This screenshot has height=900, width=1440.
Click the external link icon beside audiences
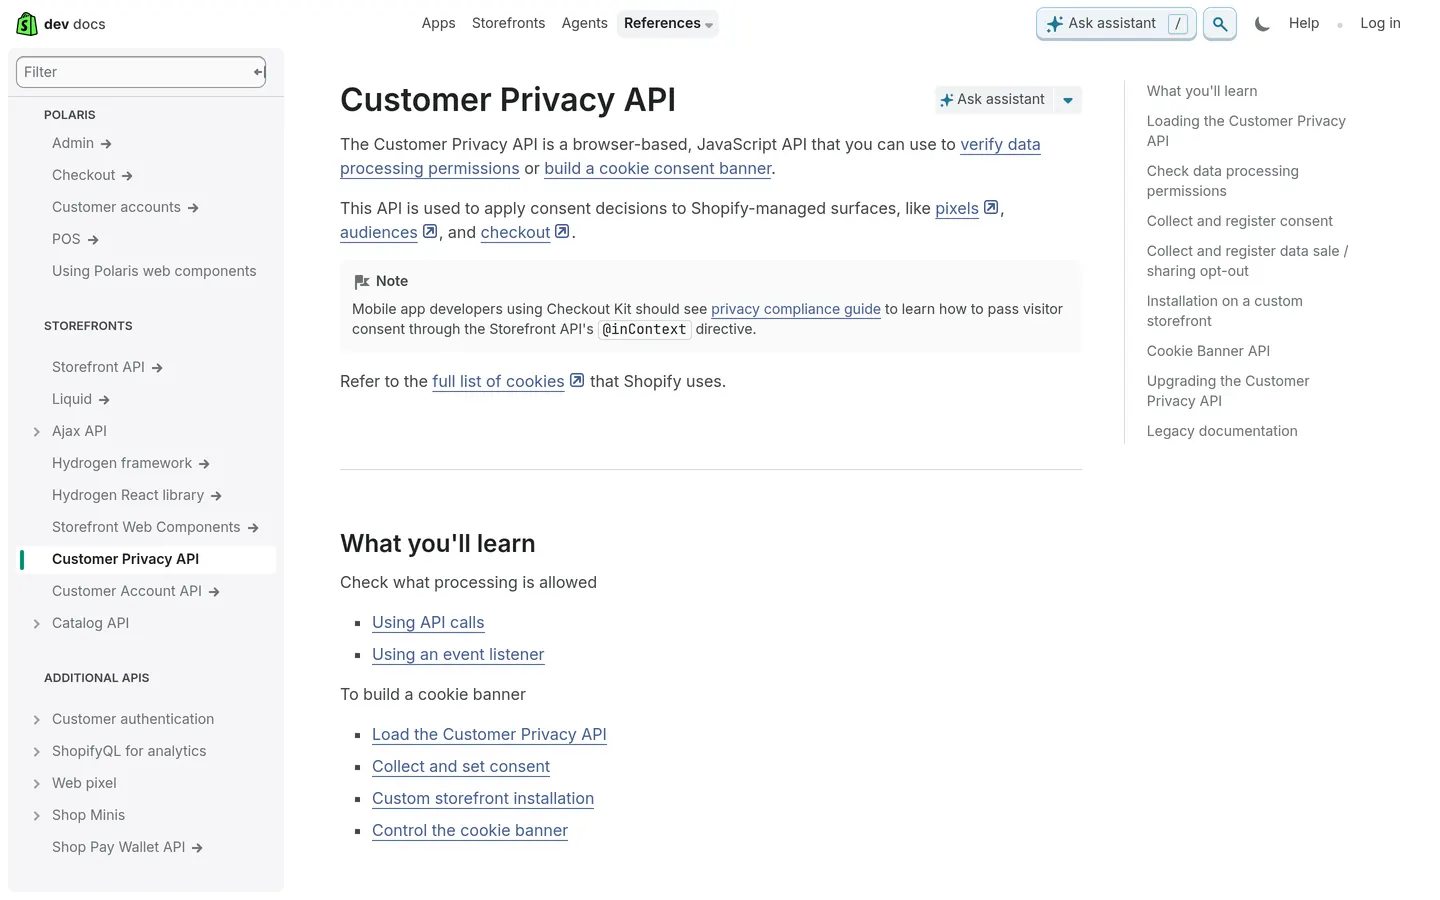[x=429, y=231]
